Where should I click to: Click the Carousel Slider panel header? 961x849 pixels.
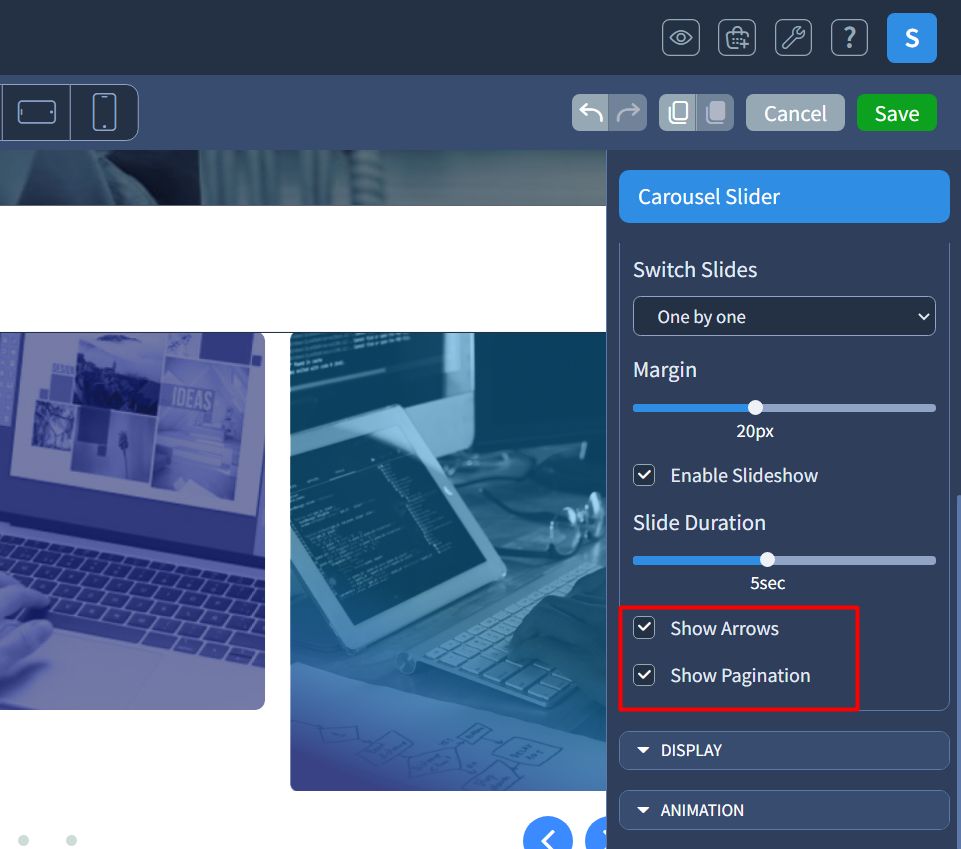pyautogui.click(x=784, y=197)
